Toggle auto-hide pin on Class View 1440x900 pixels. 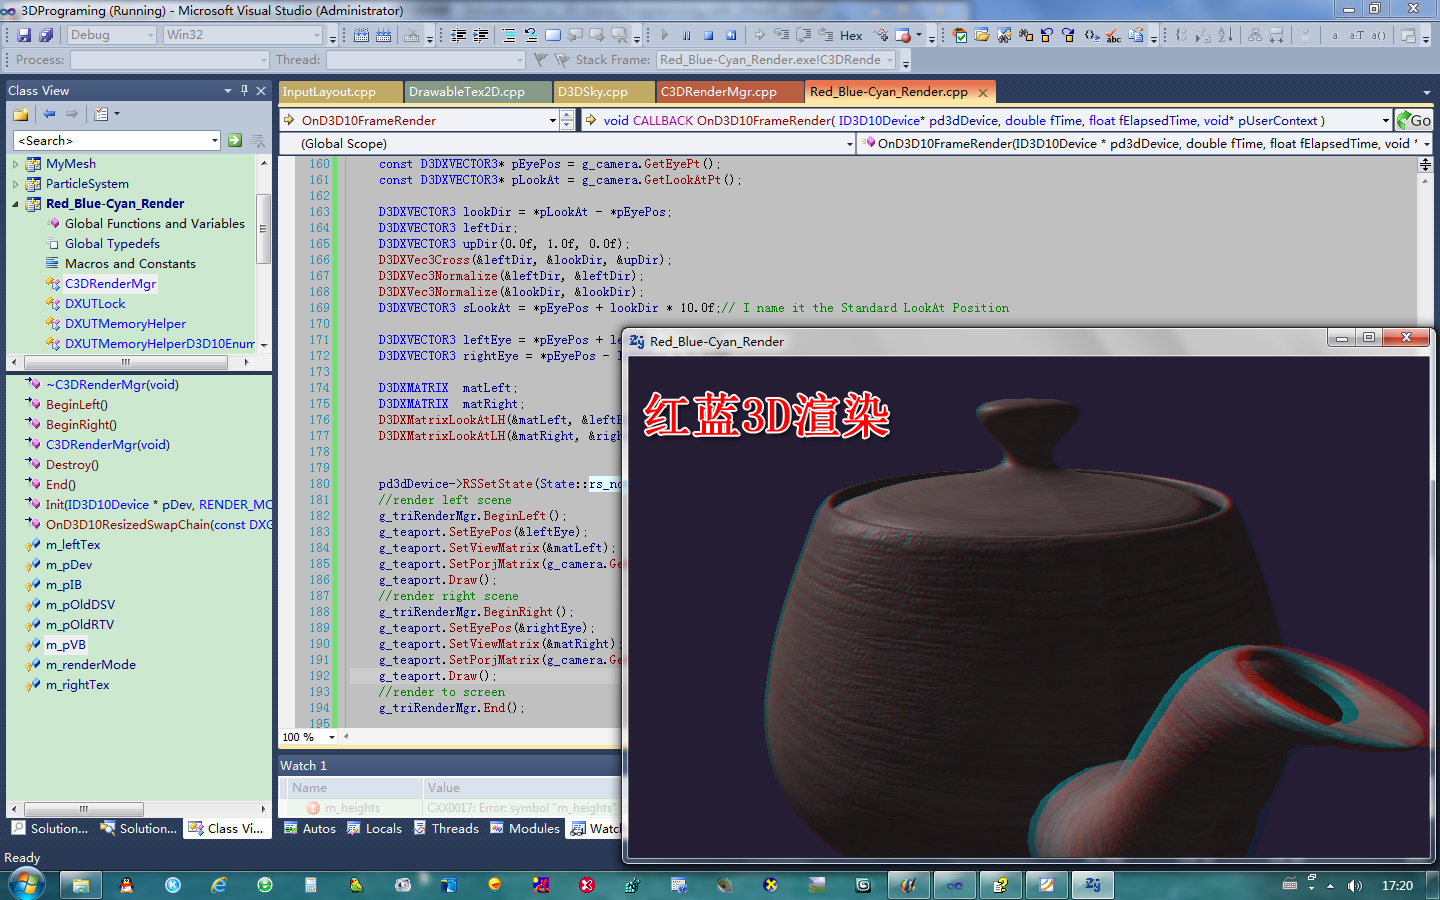coord(244,90)
